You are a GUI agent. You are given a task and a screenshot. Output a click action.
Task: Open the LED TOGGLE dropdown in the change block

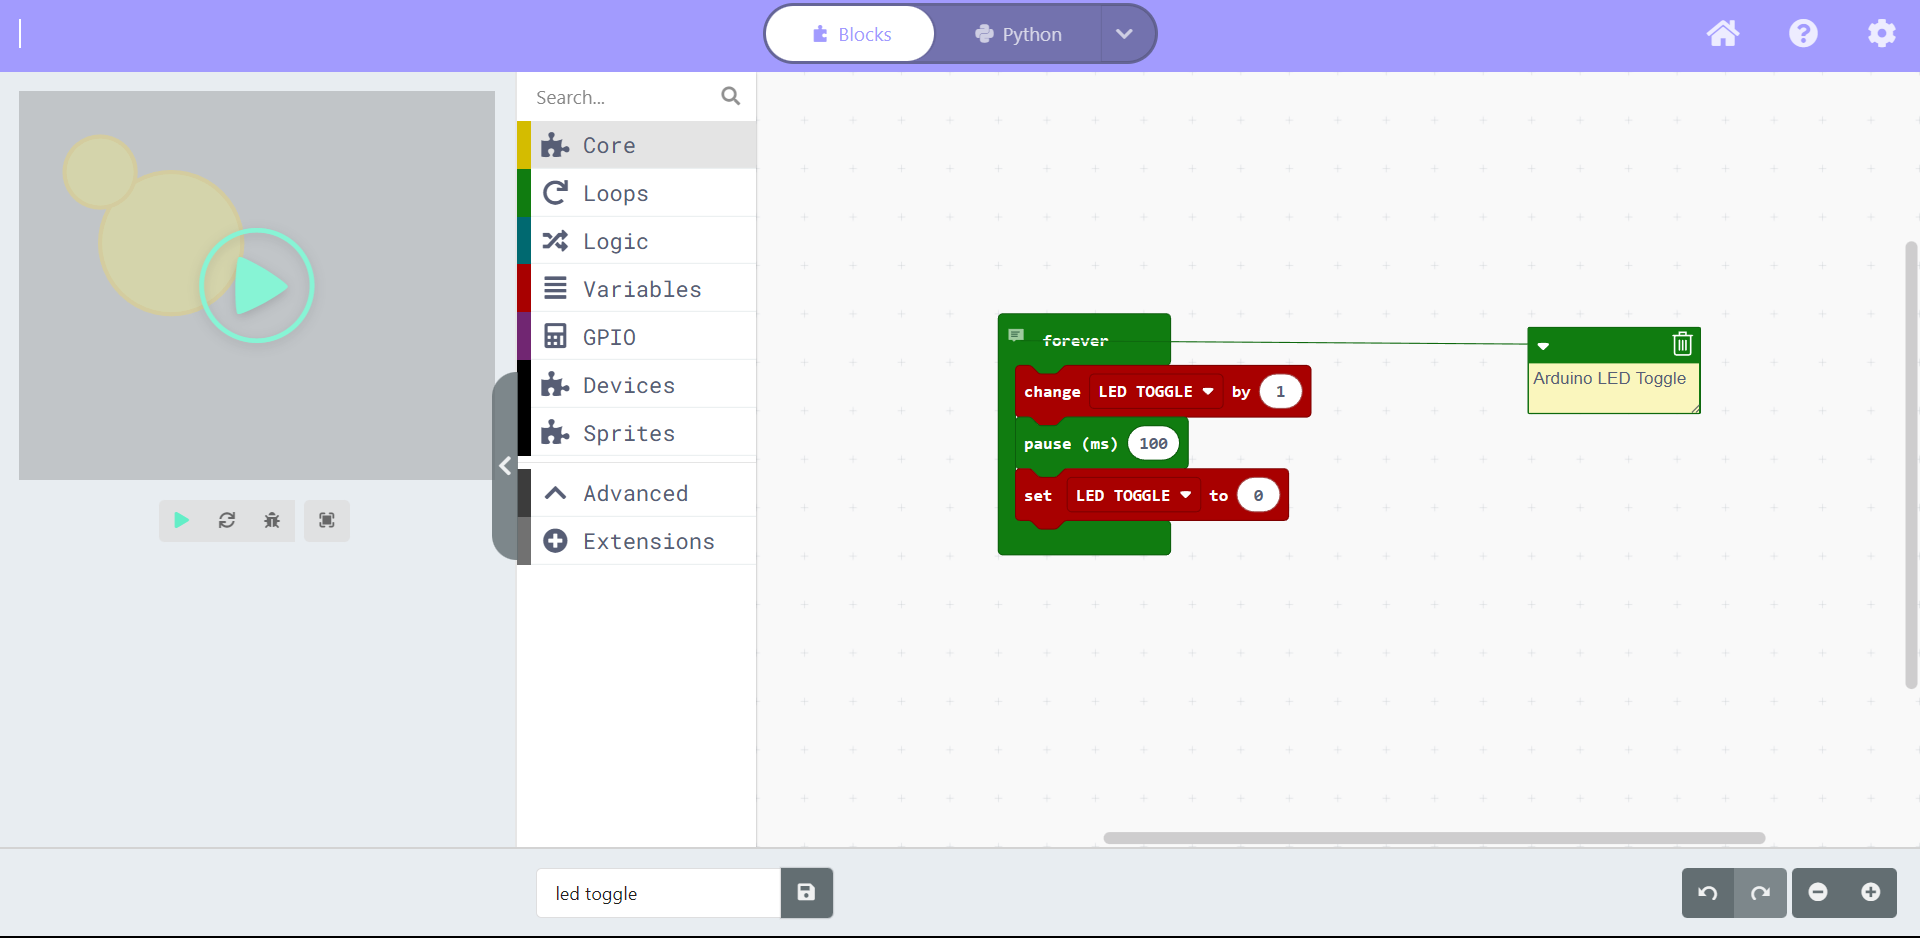(x=1210, y=391)
